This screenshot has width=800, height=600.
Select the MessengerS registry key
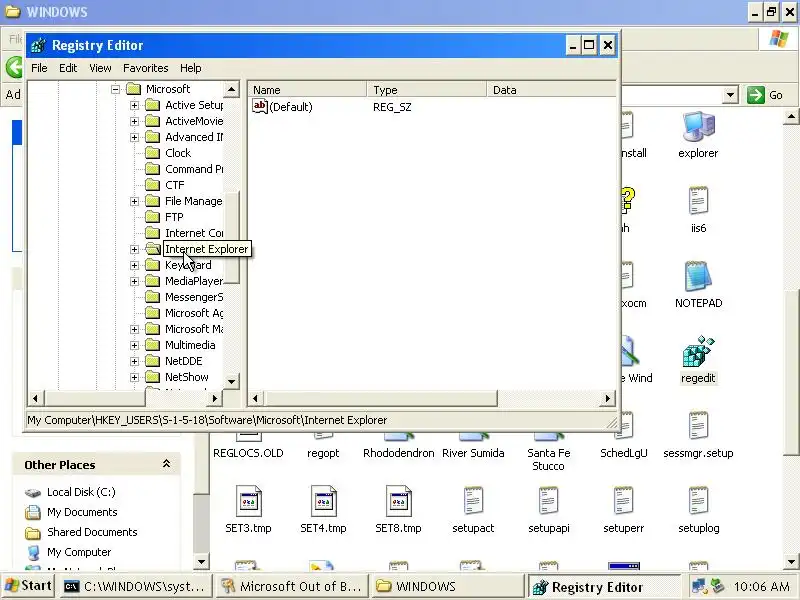pos(194,297)
